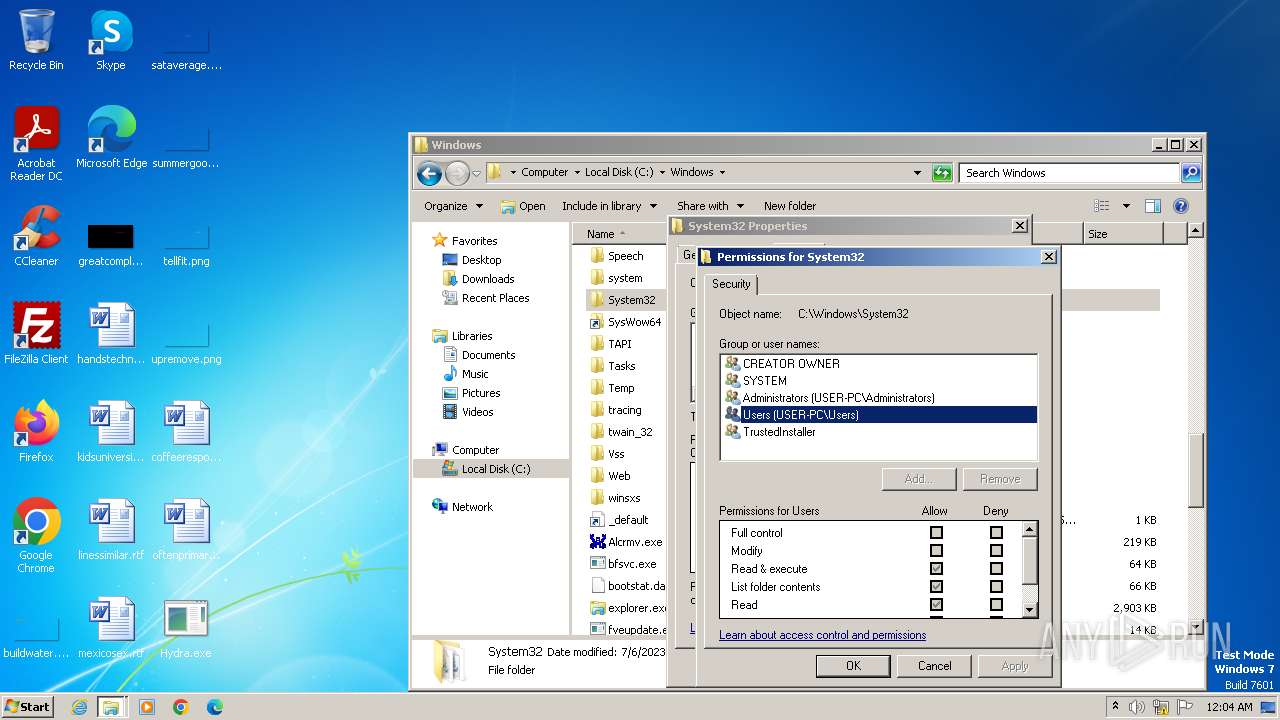Open Acrobat Reader DC shortcut
Viewport: 1280px width, 720px height.
point(36,144)
